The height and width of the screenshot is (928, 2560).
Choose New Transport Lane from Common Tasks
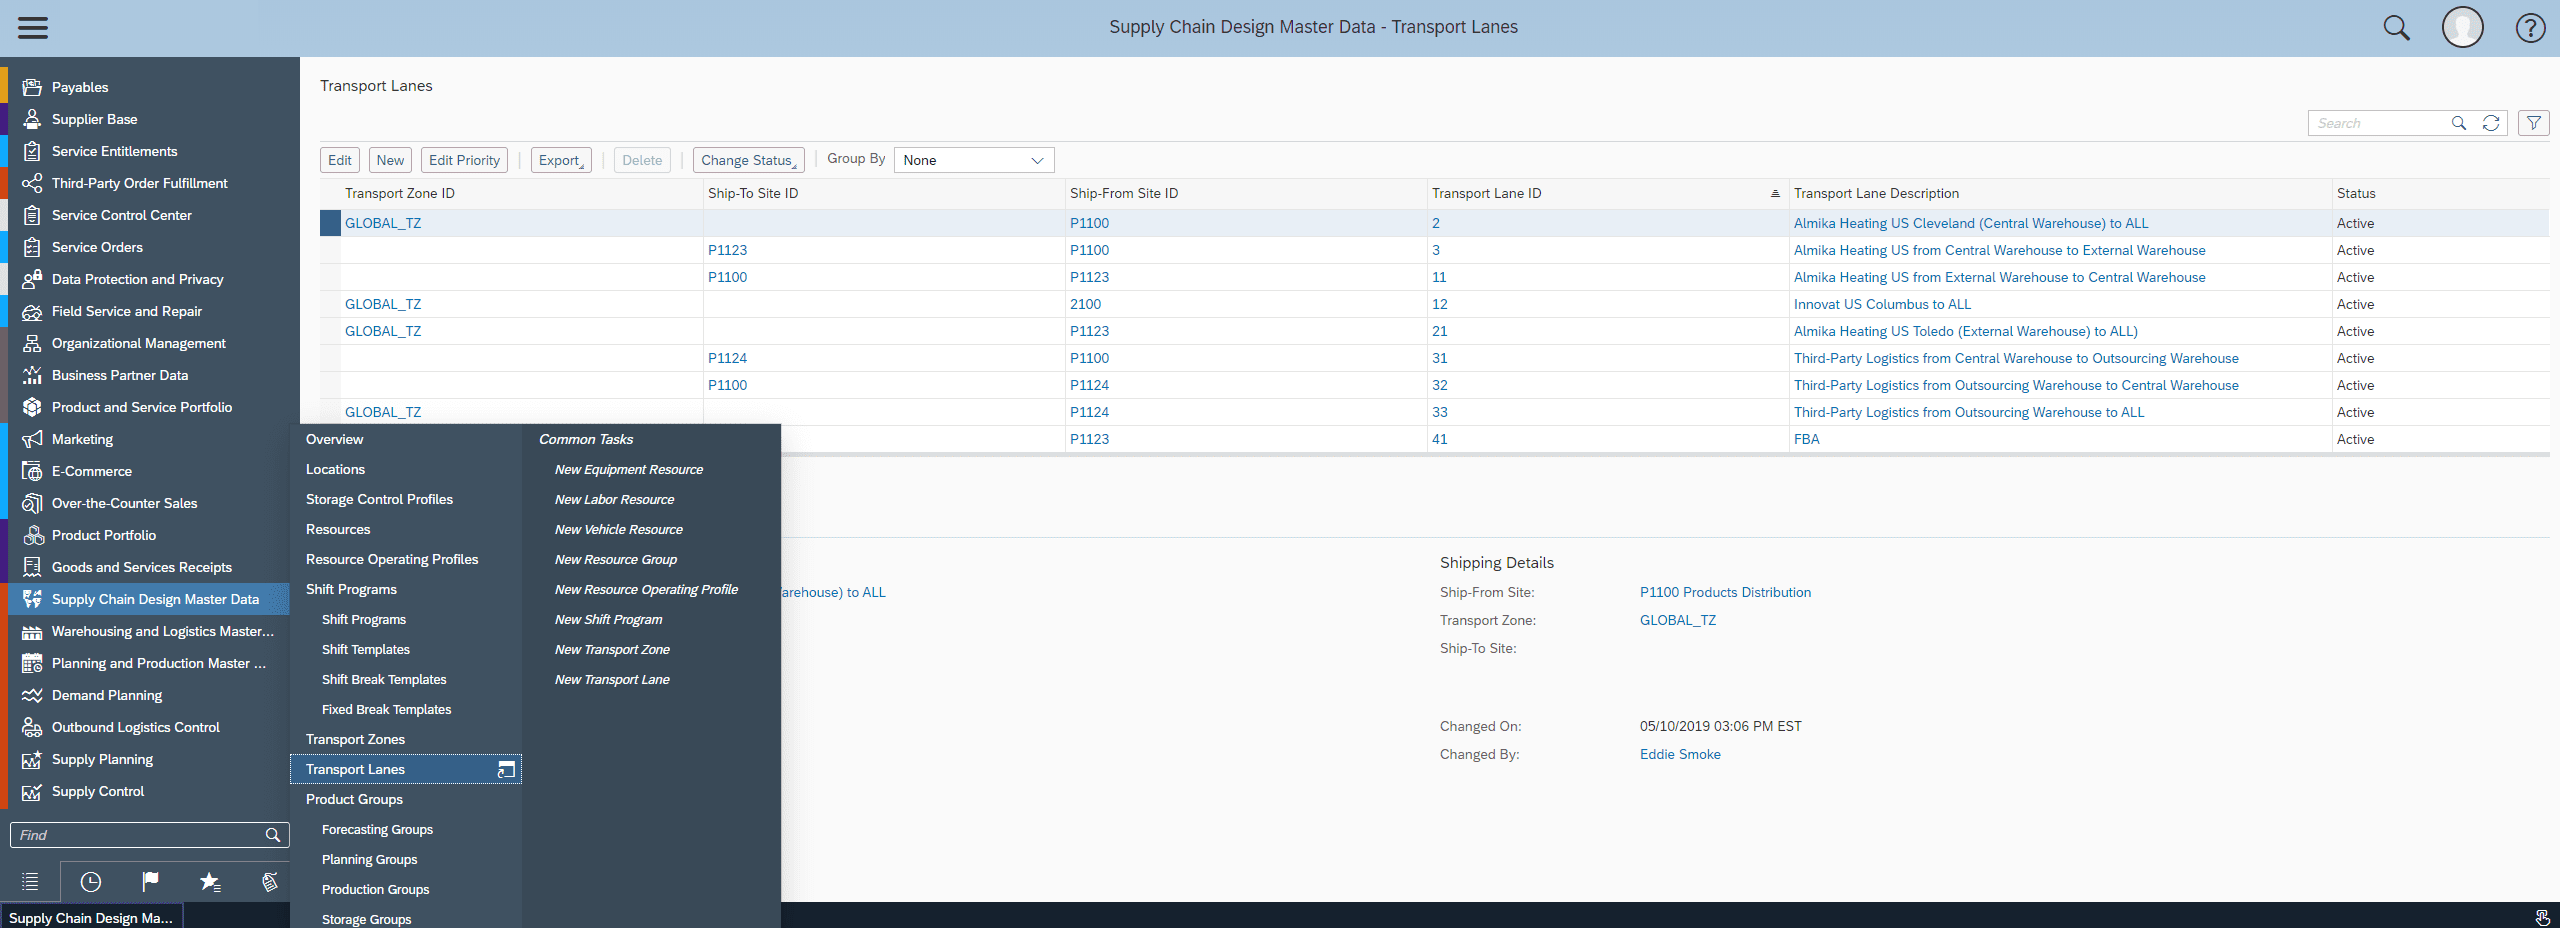coord(611,679)
